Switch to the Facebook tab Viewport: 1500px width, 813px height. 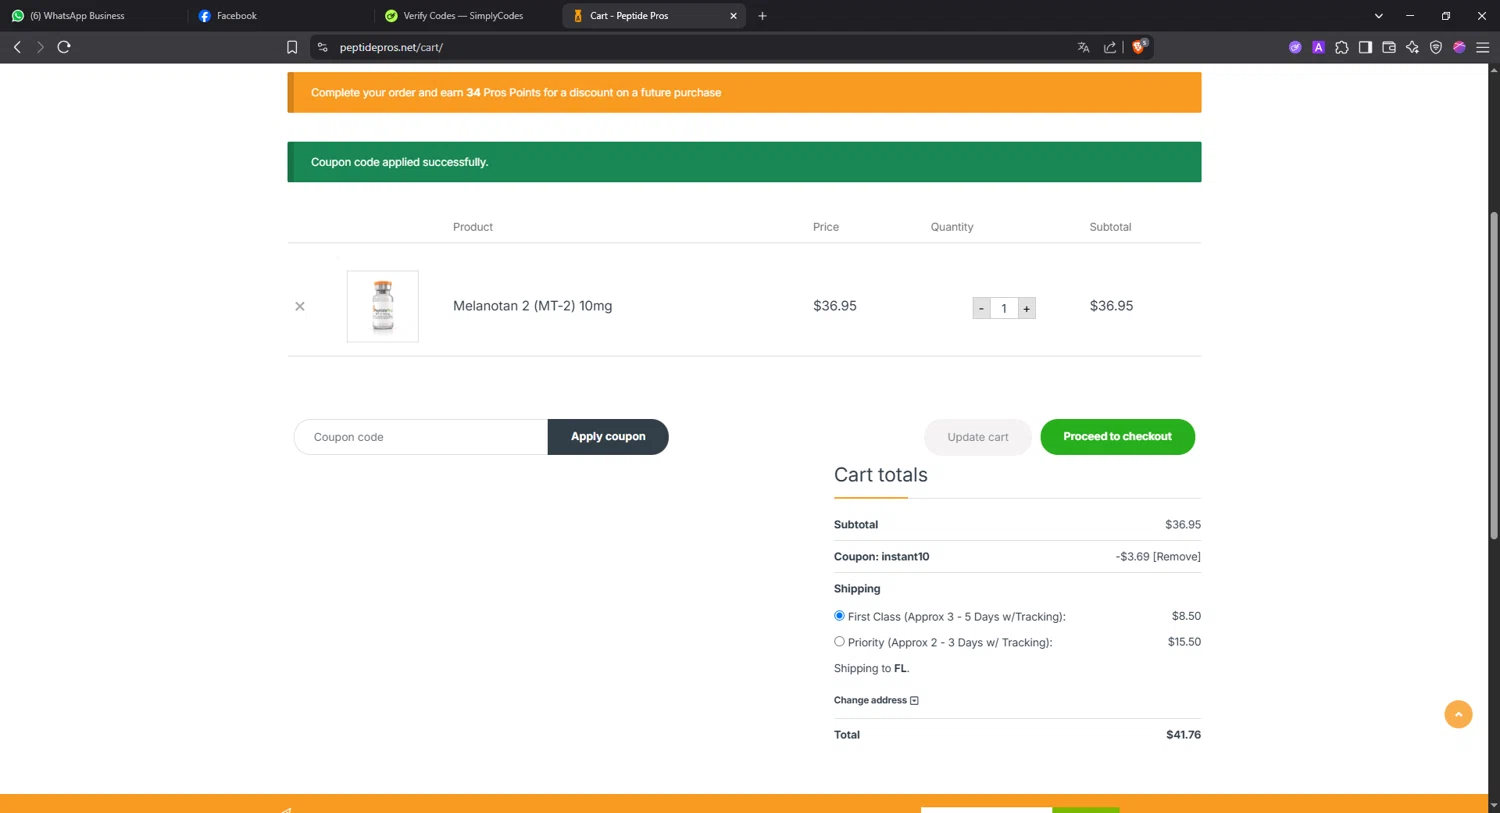[282, 16]
